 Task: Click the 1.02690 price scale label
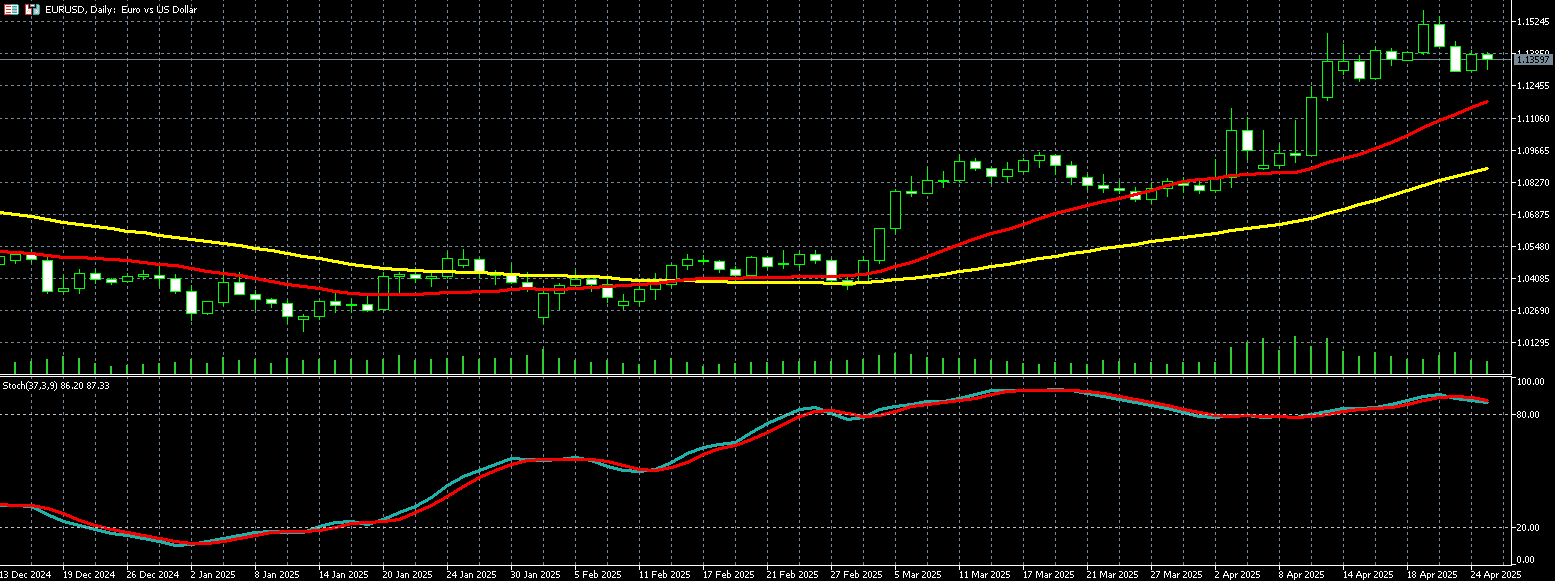[x=1532, y=311]
